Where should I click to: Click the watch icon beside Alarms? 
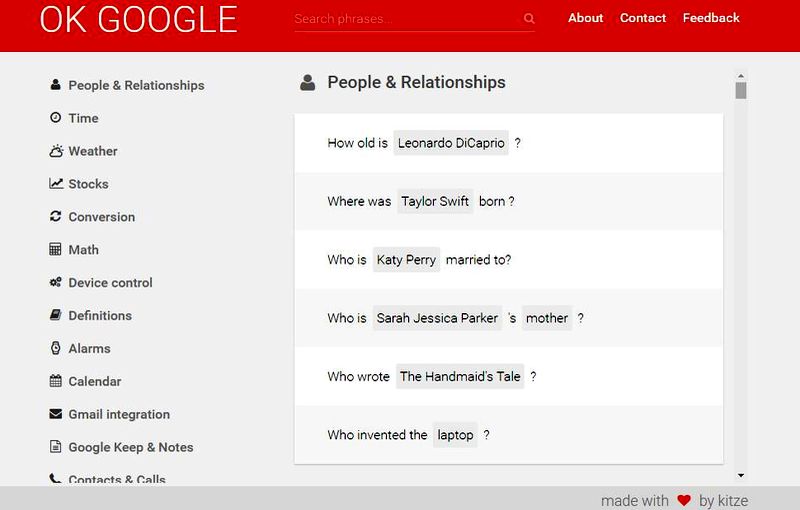pos(56,348)
